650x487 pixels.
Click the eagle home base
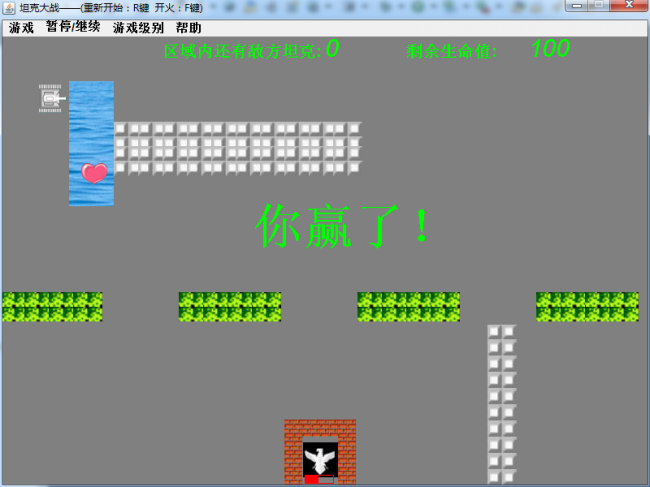point(320,460)
